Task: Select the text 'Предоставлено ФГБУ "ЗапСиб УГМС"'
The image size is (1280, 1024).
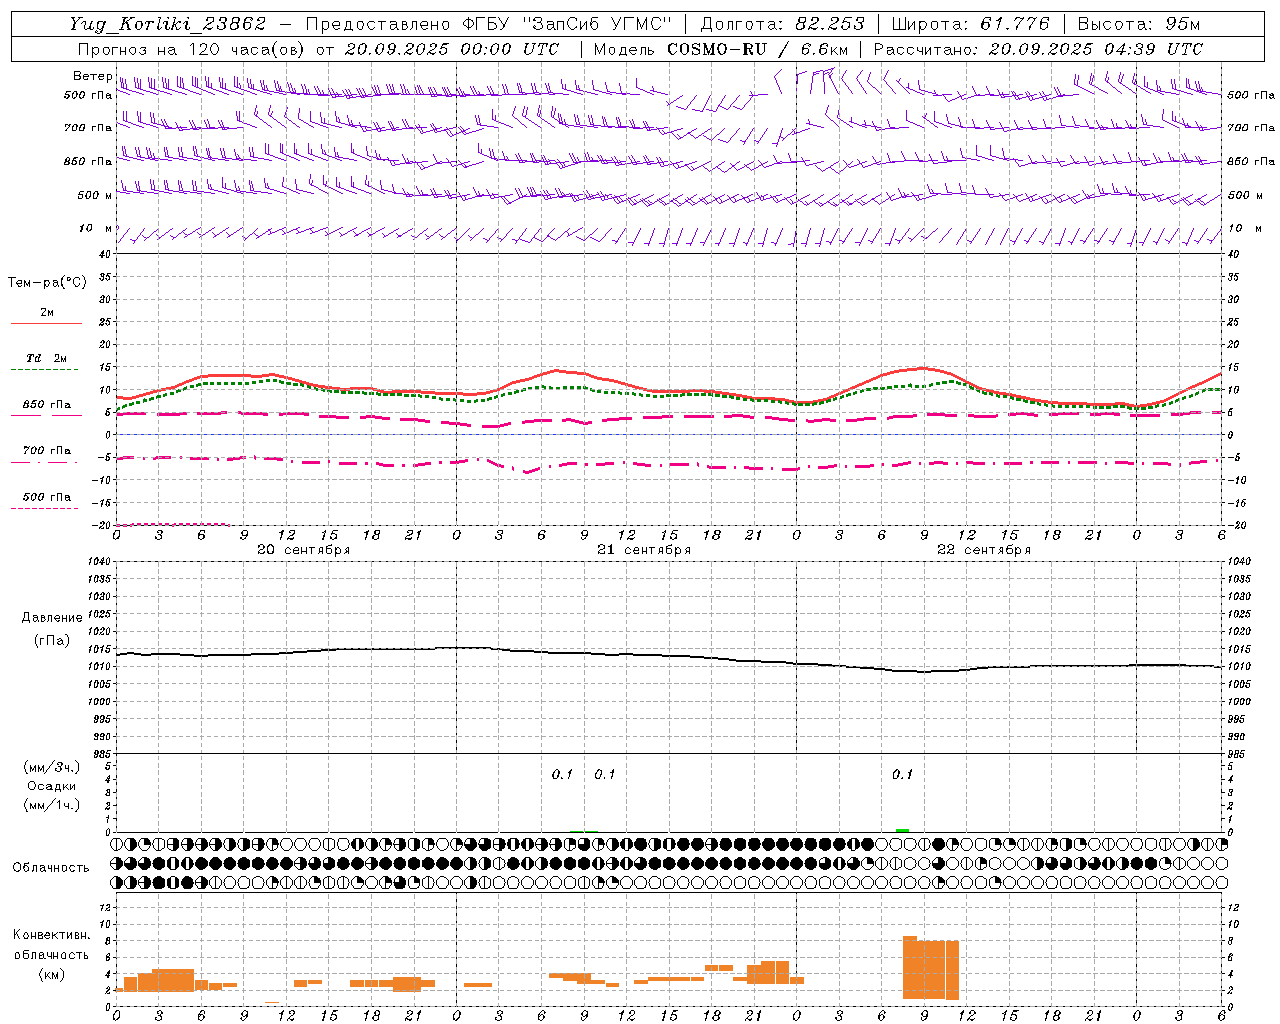Action: [488, 24]
